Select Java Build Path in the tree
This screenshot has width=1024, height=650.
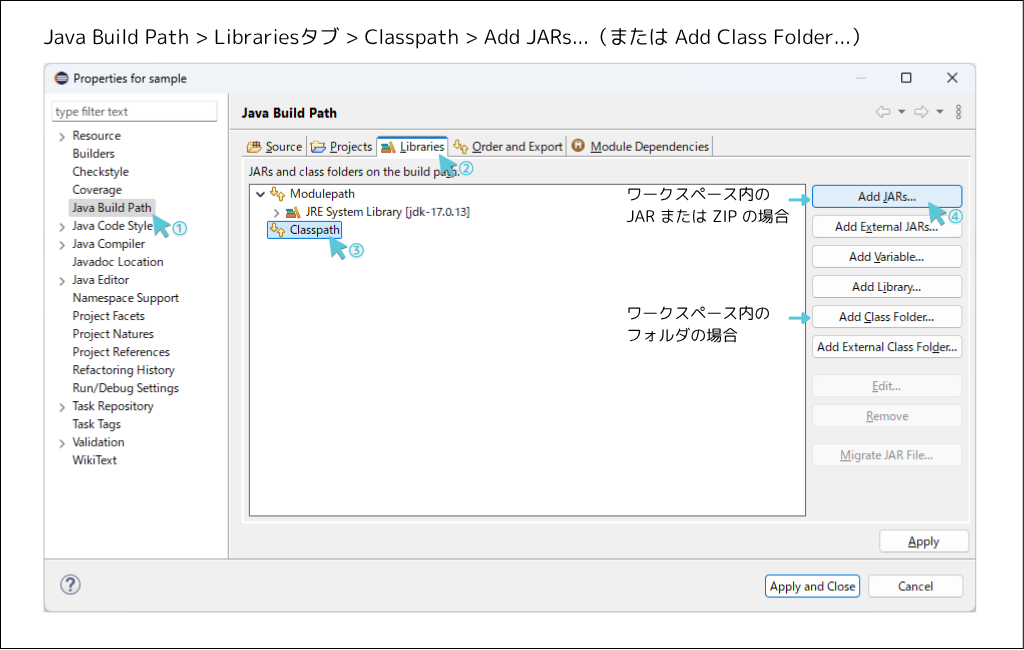click(112, 208)
